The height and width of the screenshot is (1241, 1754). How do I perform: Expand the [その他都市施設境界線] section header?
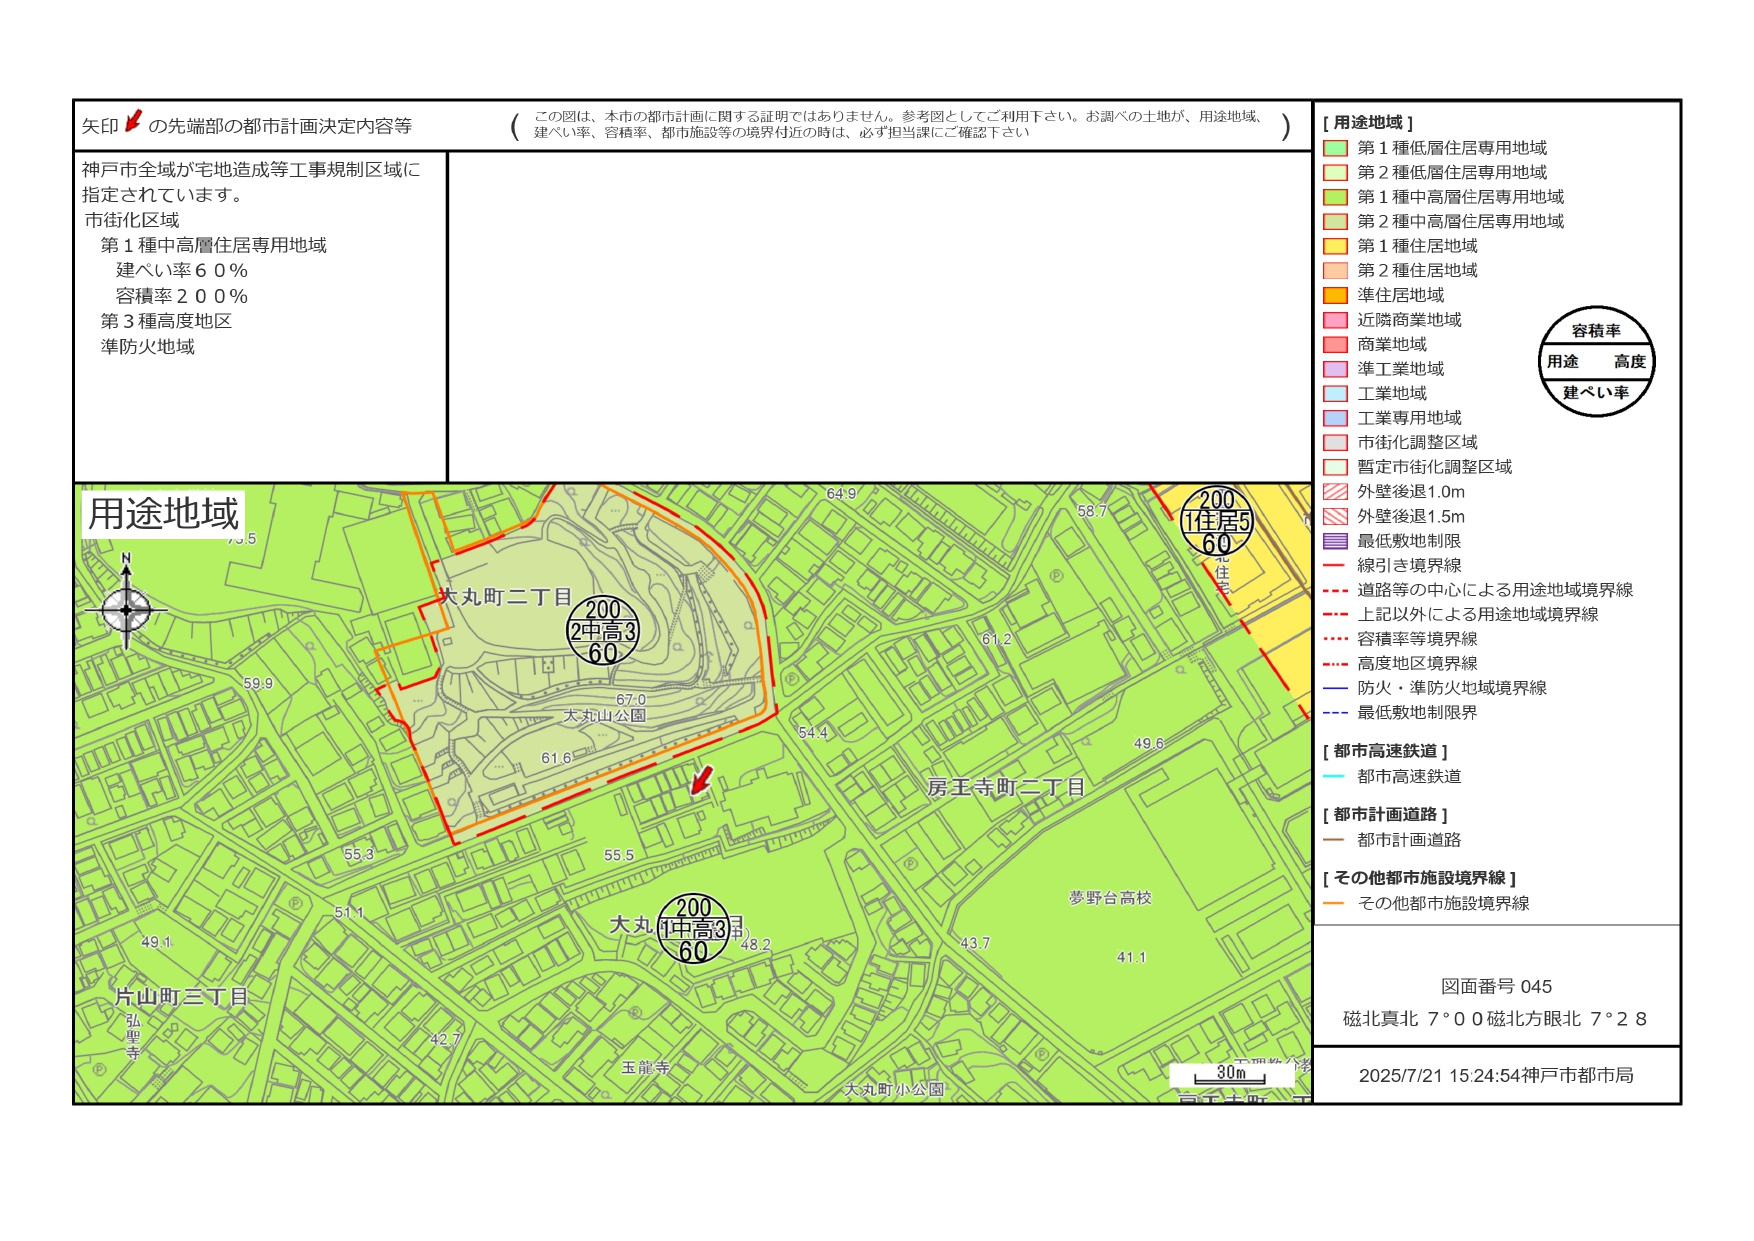point(1418,878)
